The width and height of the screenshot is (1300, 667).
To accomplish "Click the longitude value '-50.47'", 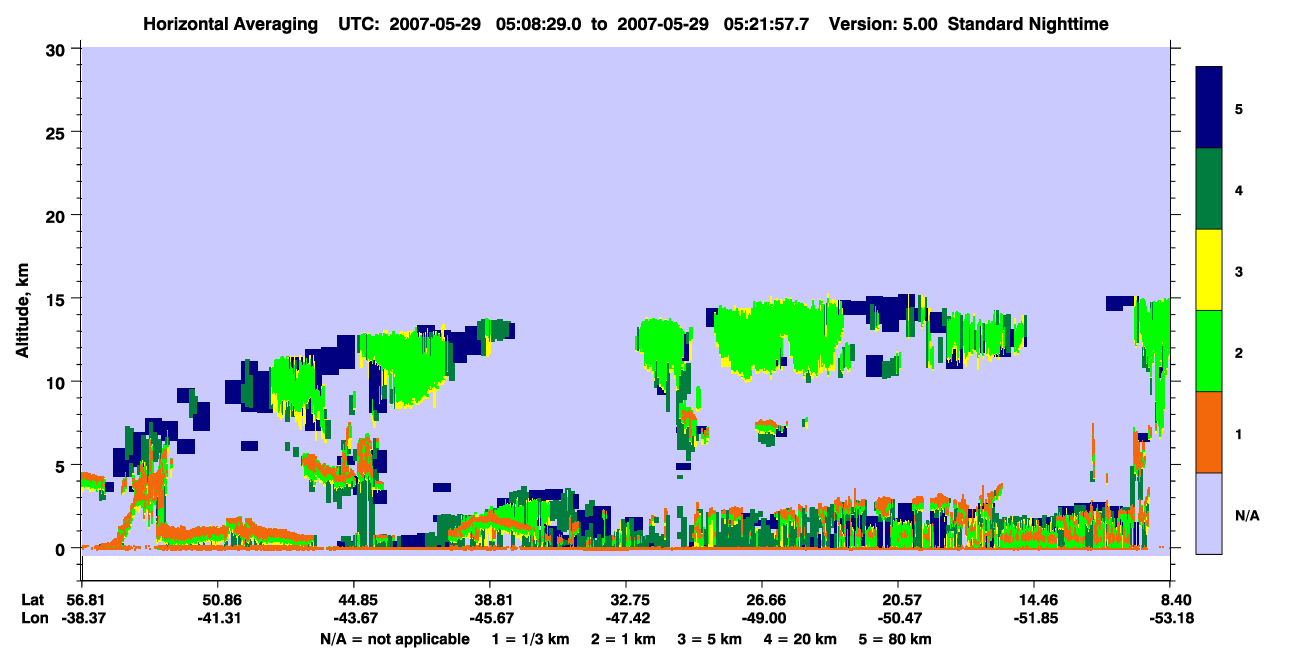I will pos(898,619).
